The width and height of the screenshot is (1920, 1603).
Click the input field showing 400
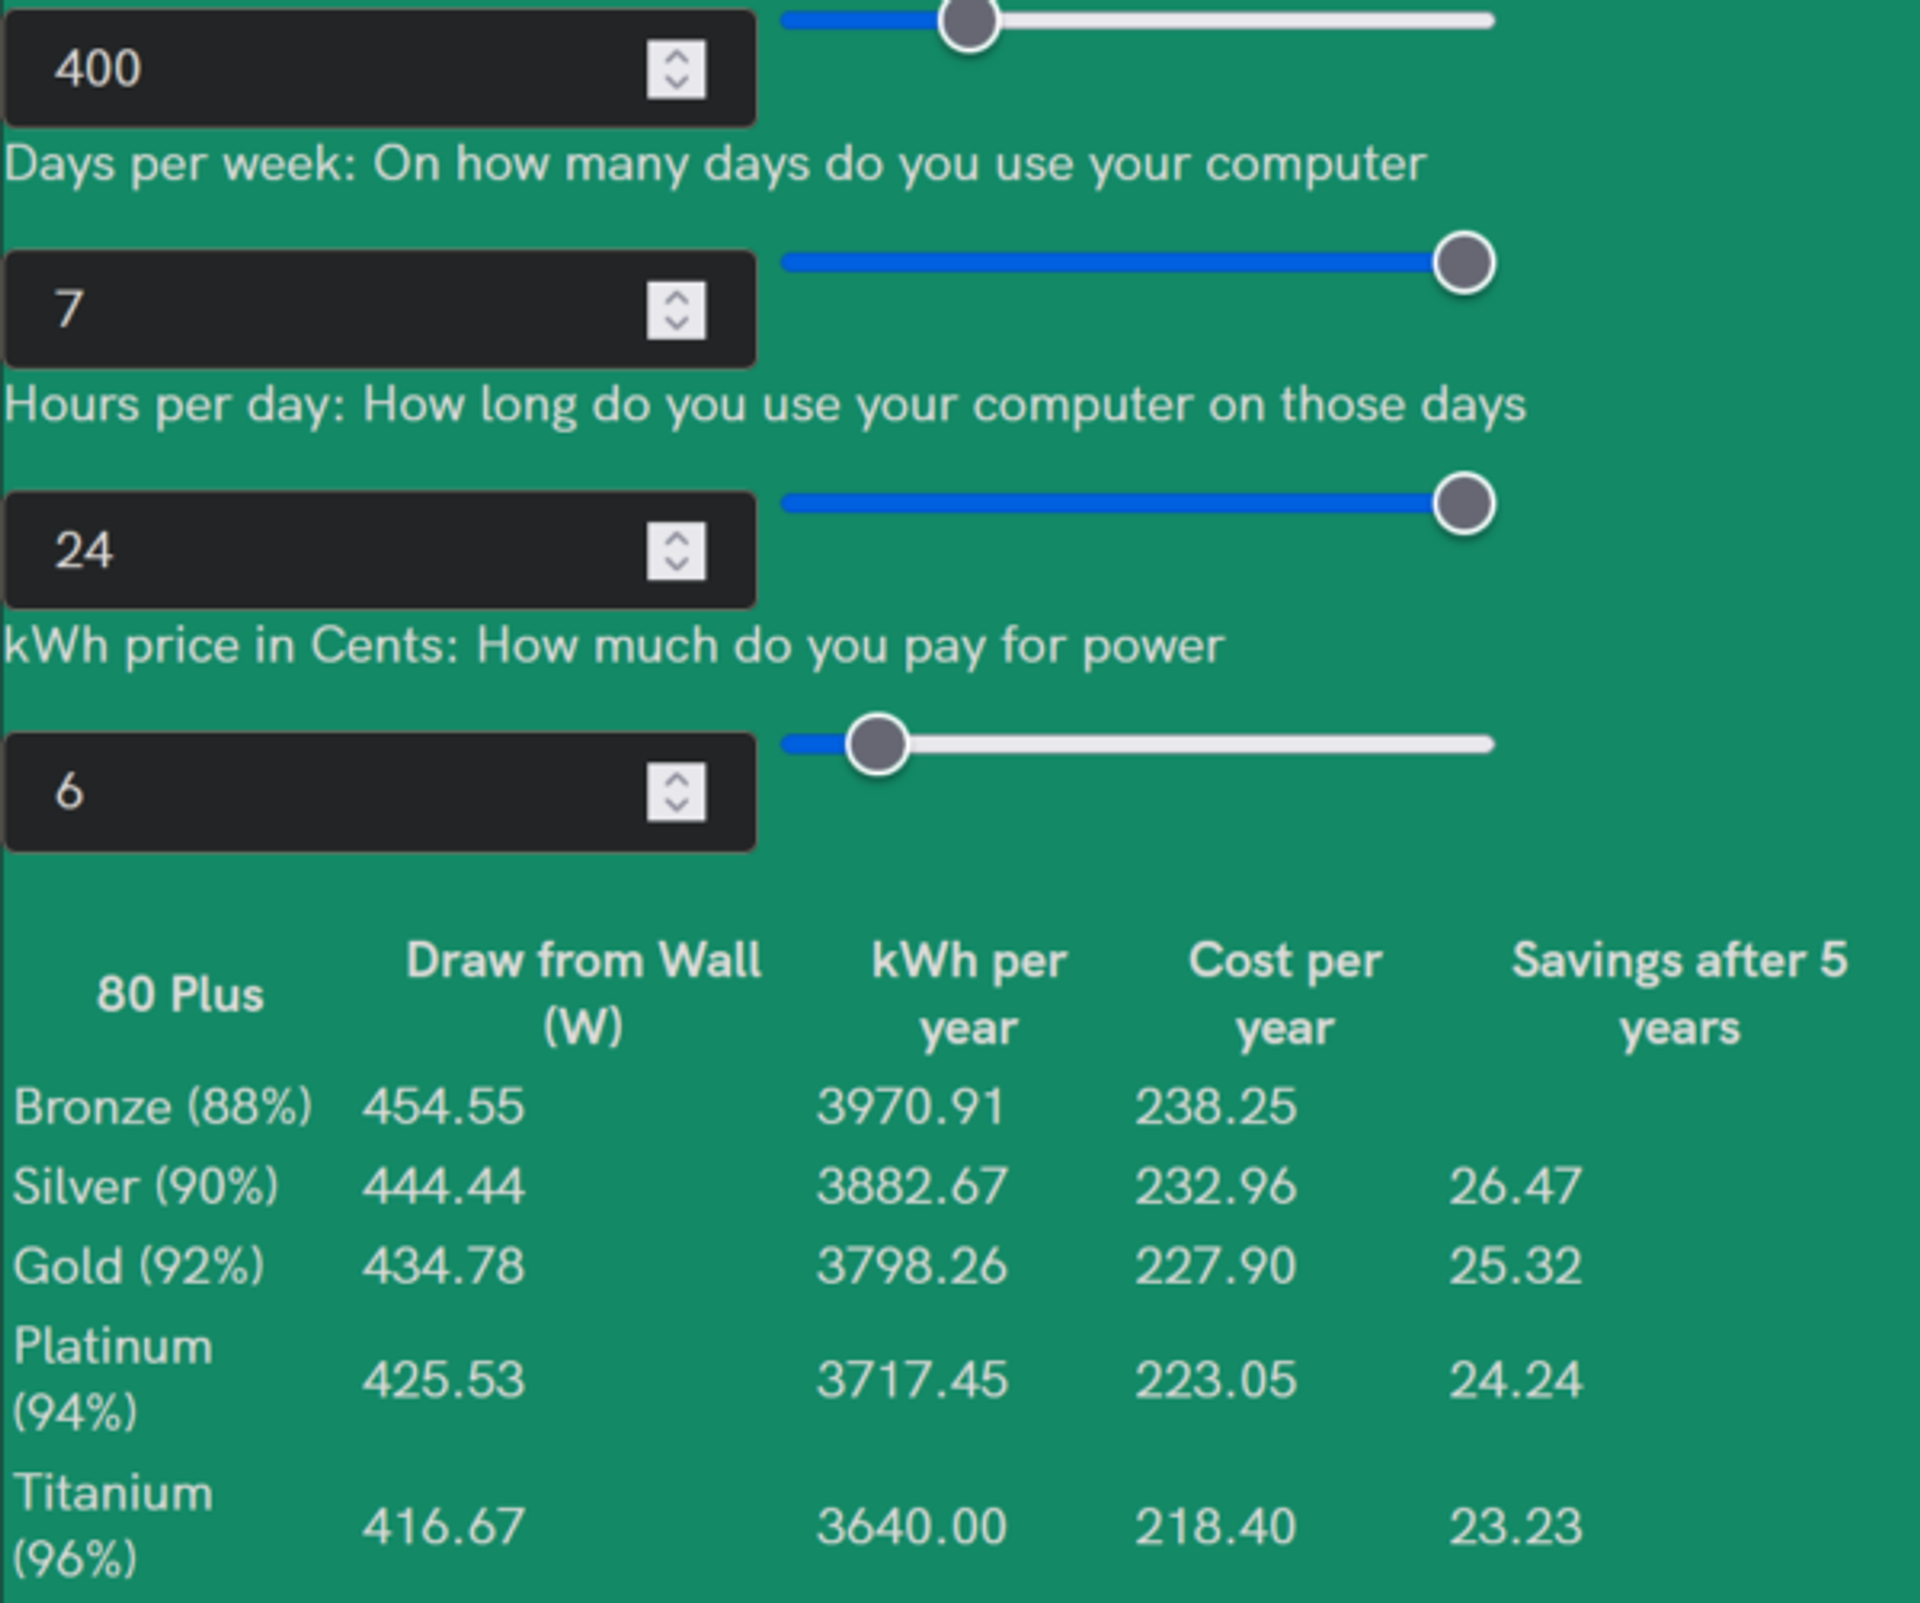379,68
